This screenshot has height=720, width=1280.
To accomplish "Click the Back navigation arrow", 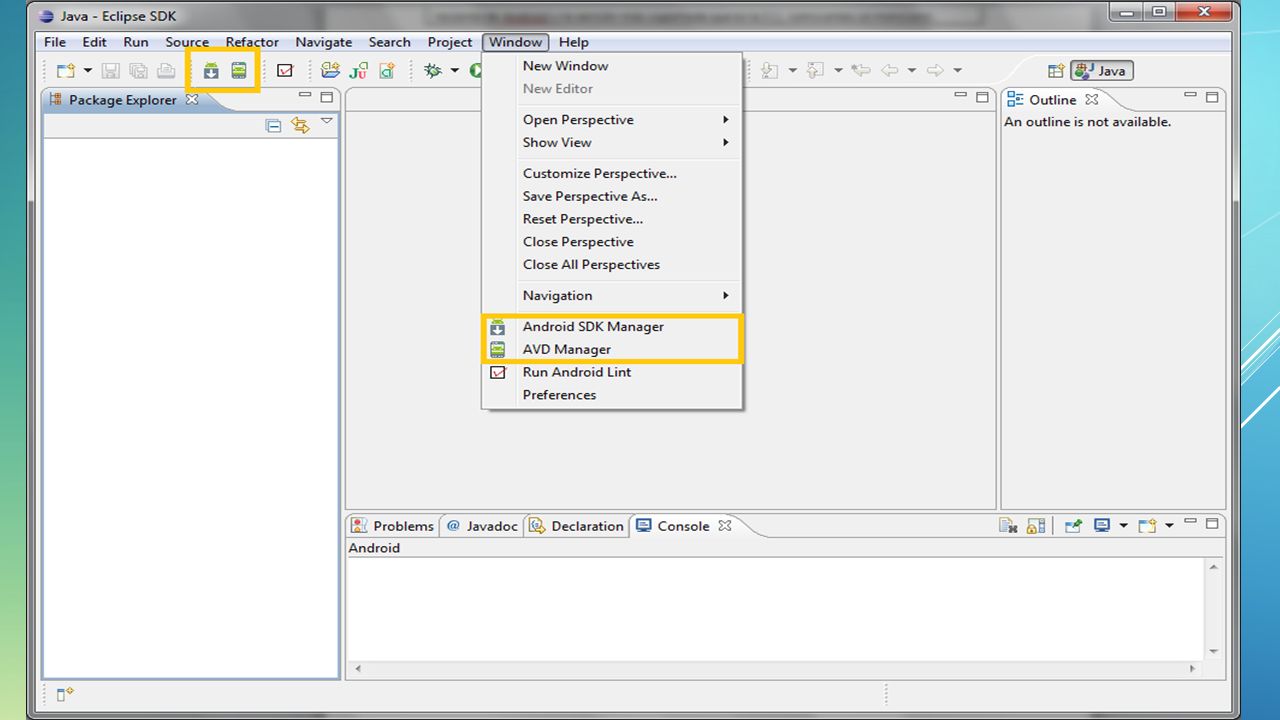I will pyautogui.click(x=889, y=70).
